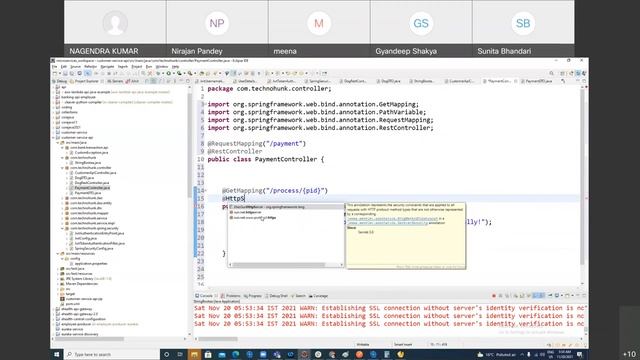Open the Edit menu
Image resolution: width=640 pixels, height=360 pixels.
64,67
